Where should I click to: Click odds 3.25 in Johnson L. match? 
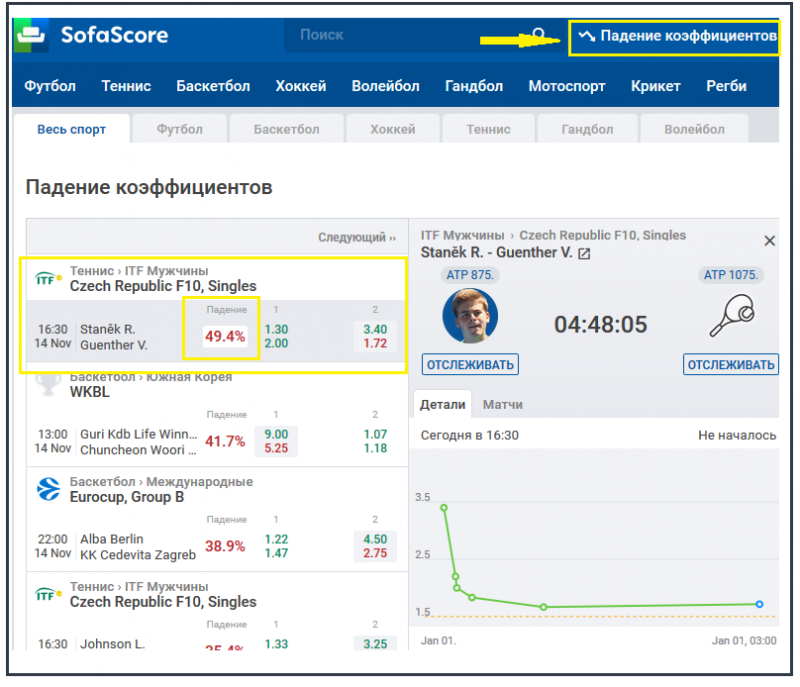tap(375, 644)
